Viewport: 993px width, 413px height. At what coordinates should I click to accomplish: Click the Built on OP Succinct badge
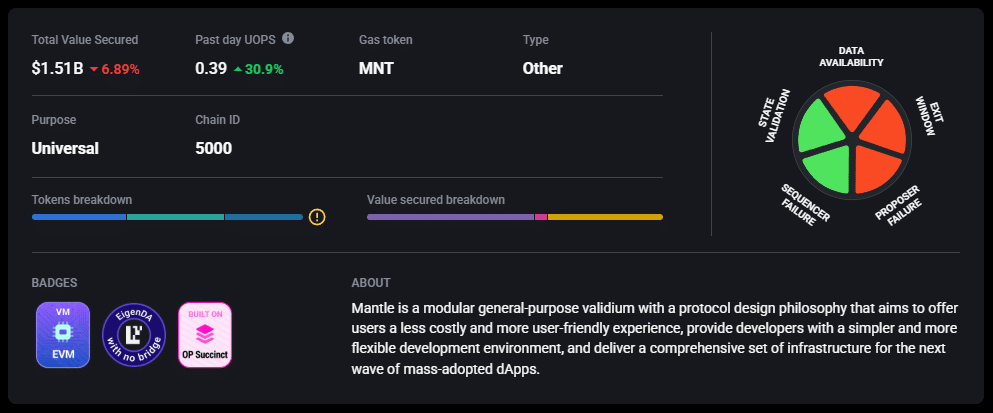(204, 334)
